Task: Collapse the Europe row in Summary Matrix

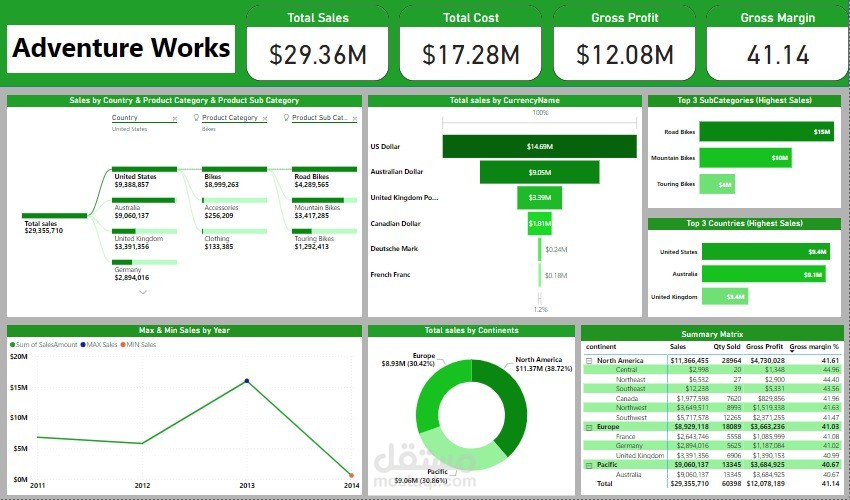Action: 589,427
